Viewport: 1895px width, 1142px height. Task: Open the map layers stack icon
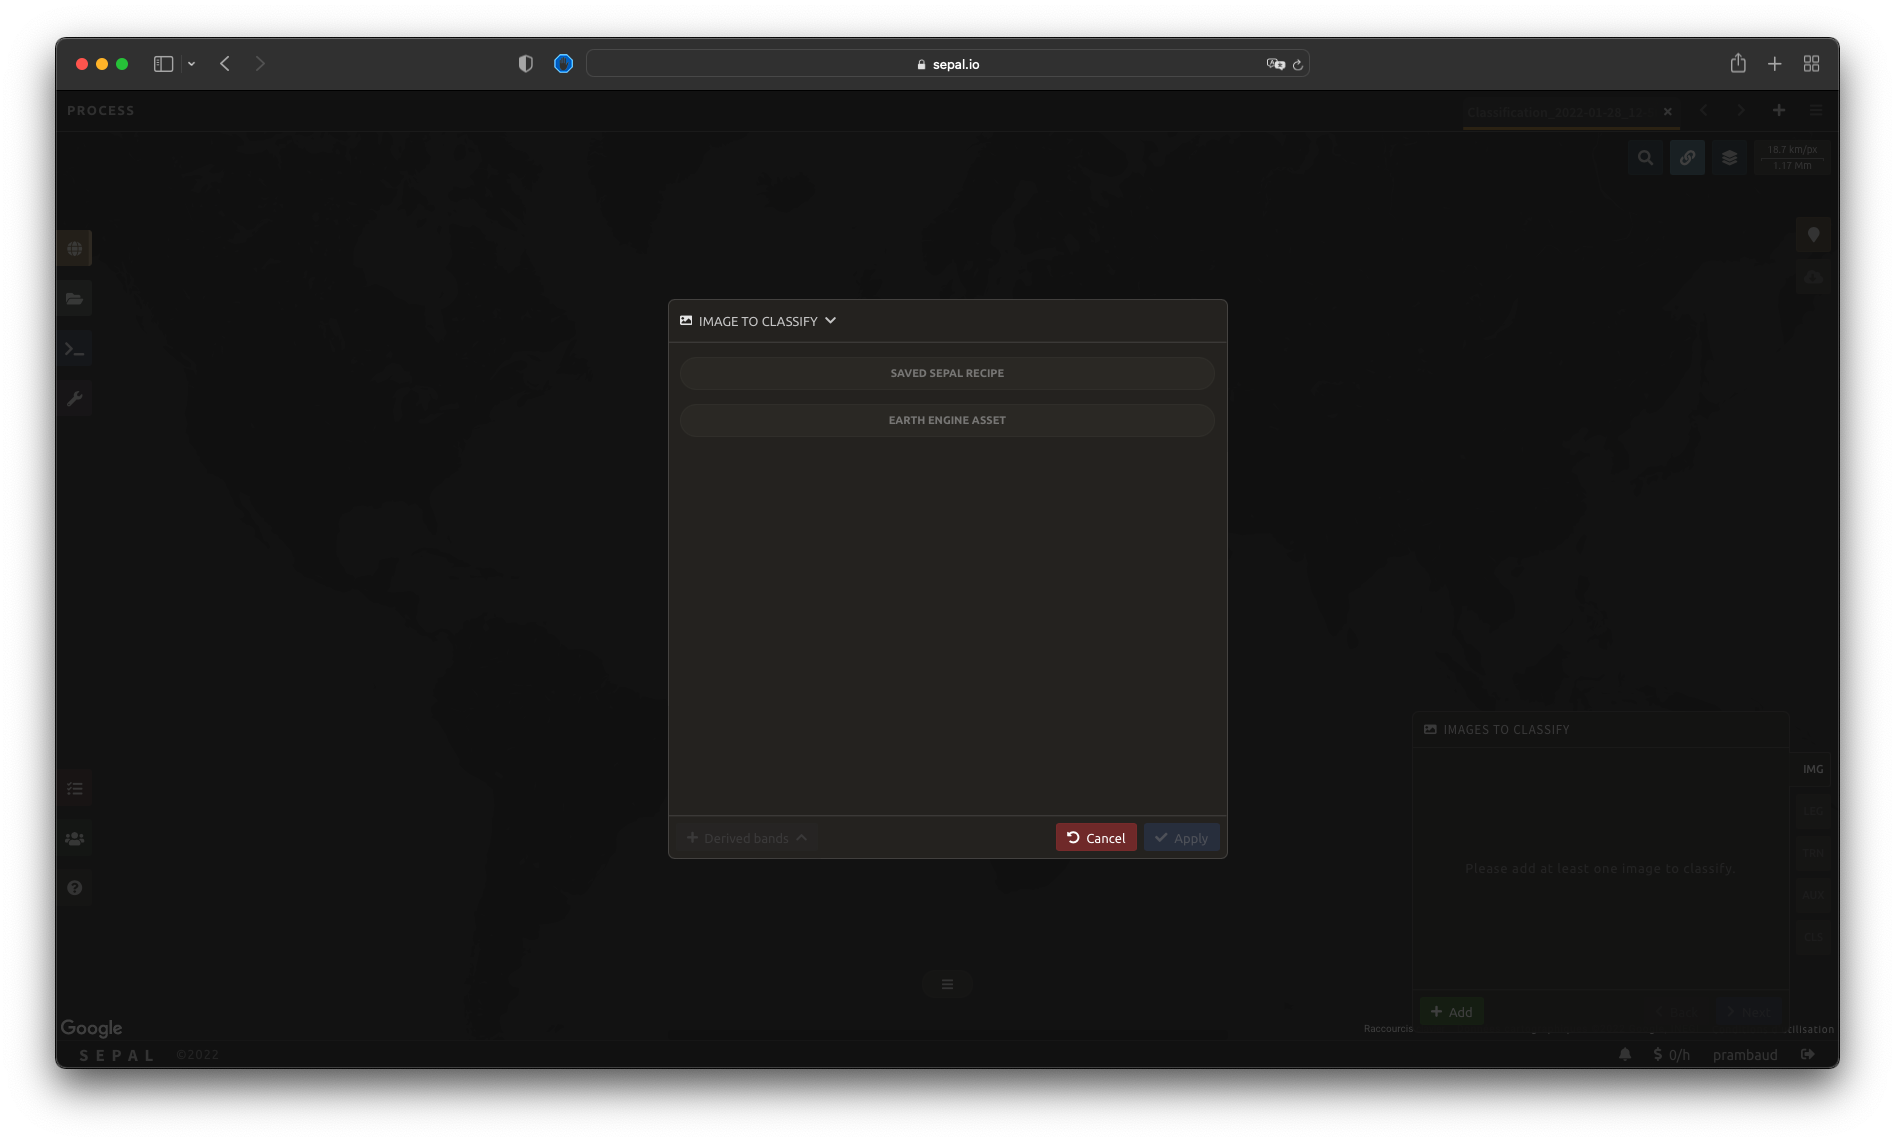(x=1729, y=158)
